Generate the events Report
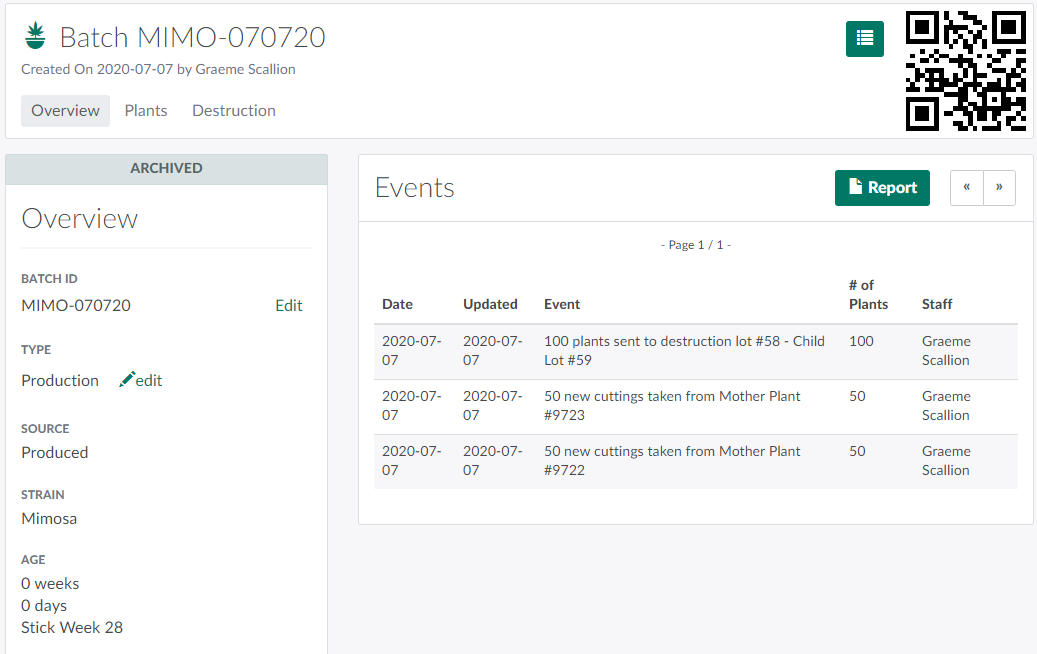The height and width of the screenshot is (654, 1037). point(882,188)
